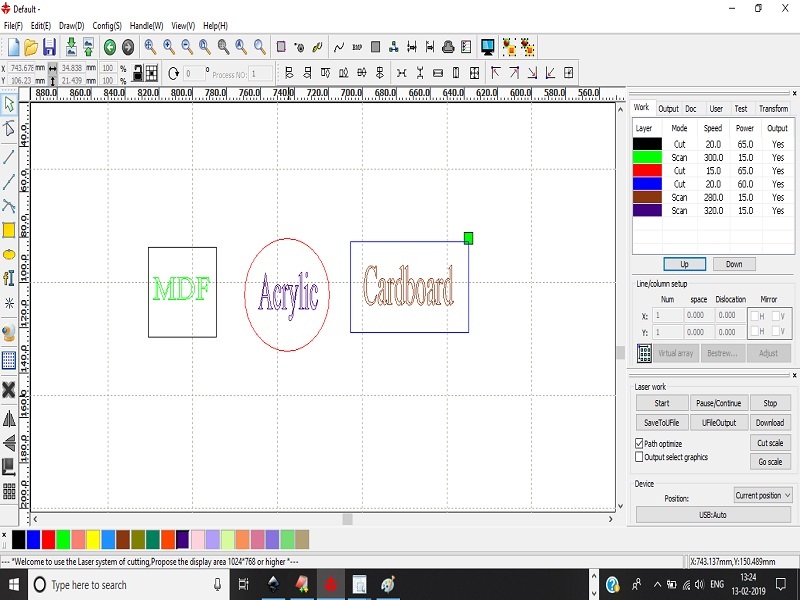The width and height of the screenshot is (800, 600).
Task: Click Type here to search box
Action: [x=128, y=585]
